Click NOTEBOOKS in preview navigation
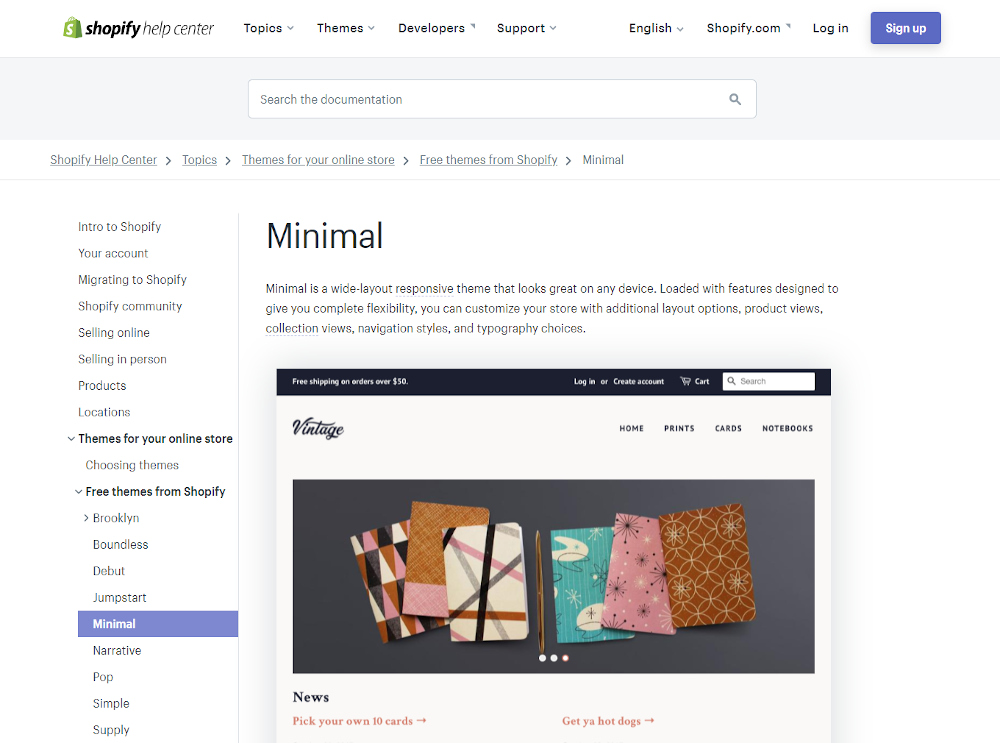The width and height of the screenshot is (1000, 743). click(x=788, y=429)
